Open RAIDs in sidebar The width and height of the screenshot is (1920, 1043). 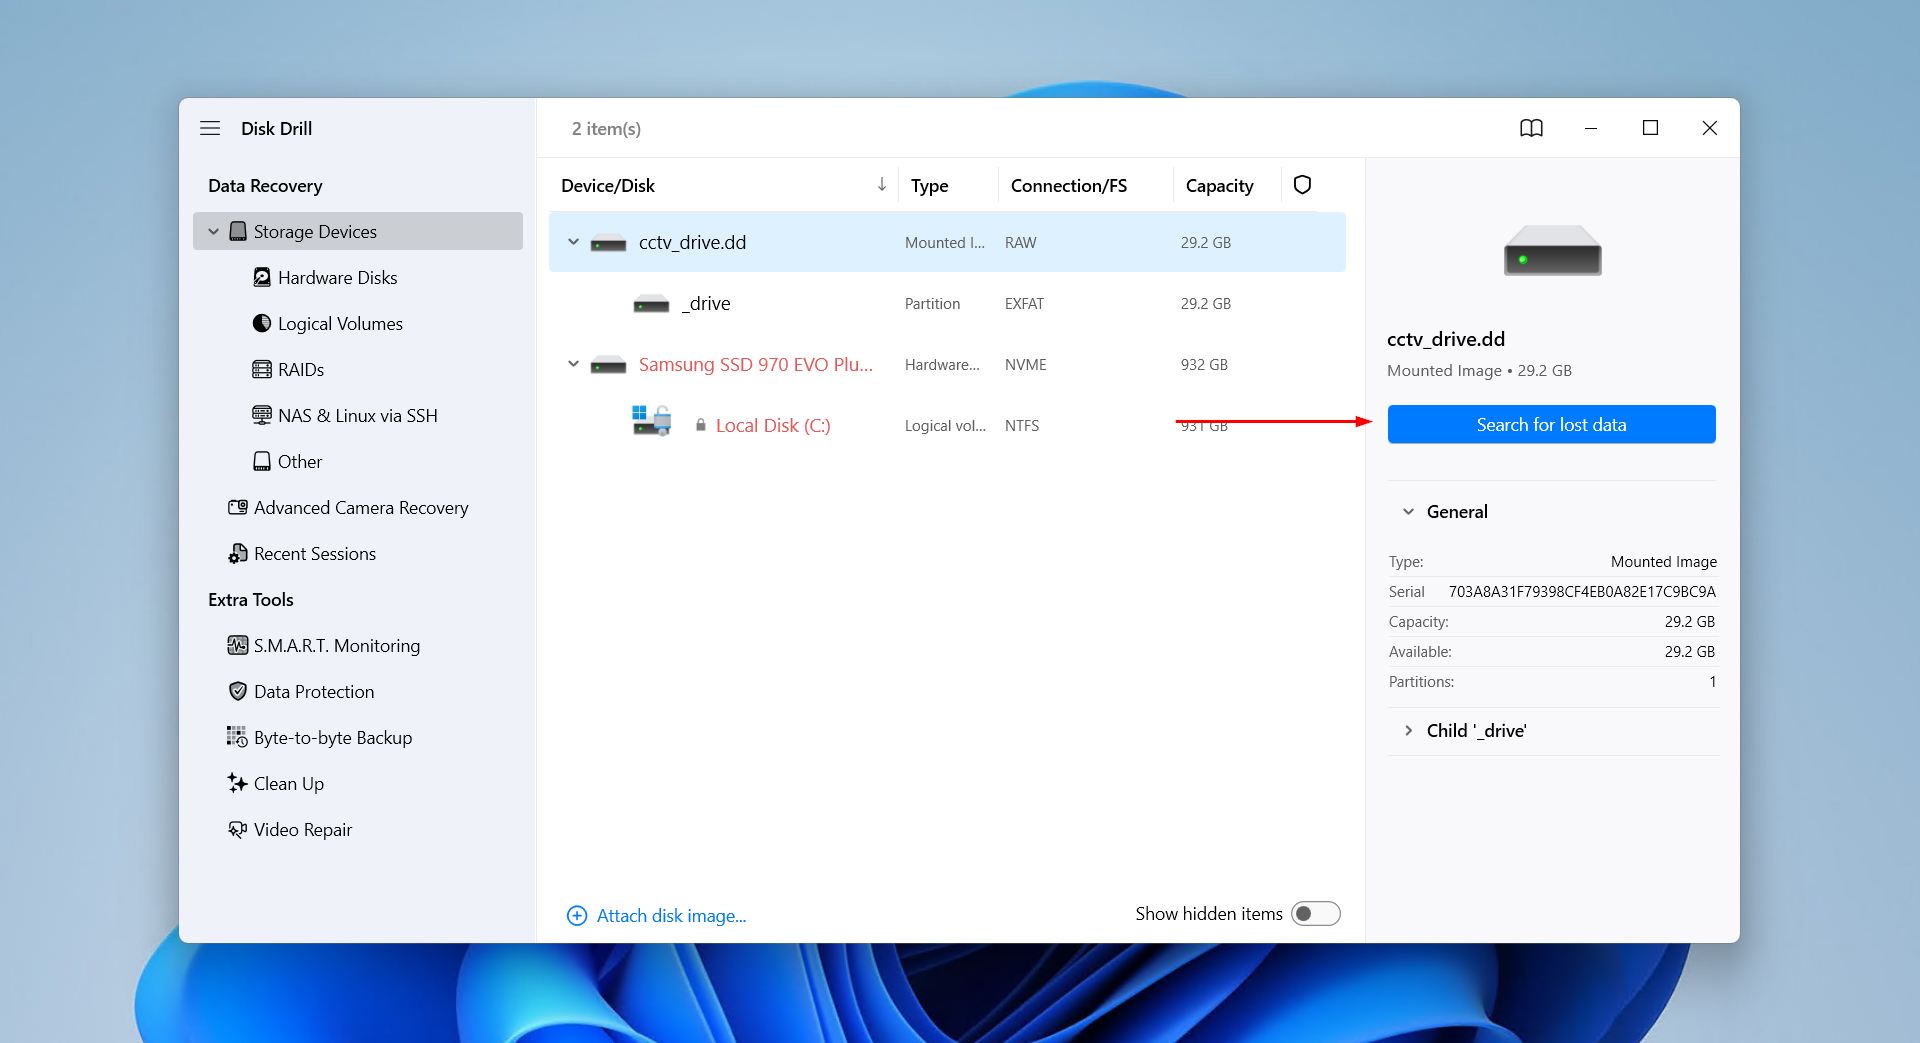pyautogui.click(x=301, y=369)
